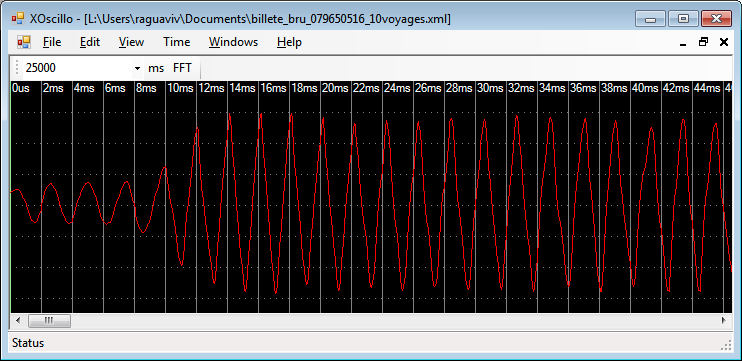This screenshot has width=742, height=363.
Task: Click the 14ms time marker
Action: (x=242, y=88)
